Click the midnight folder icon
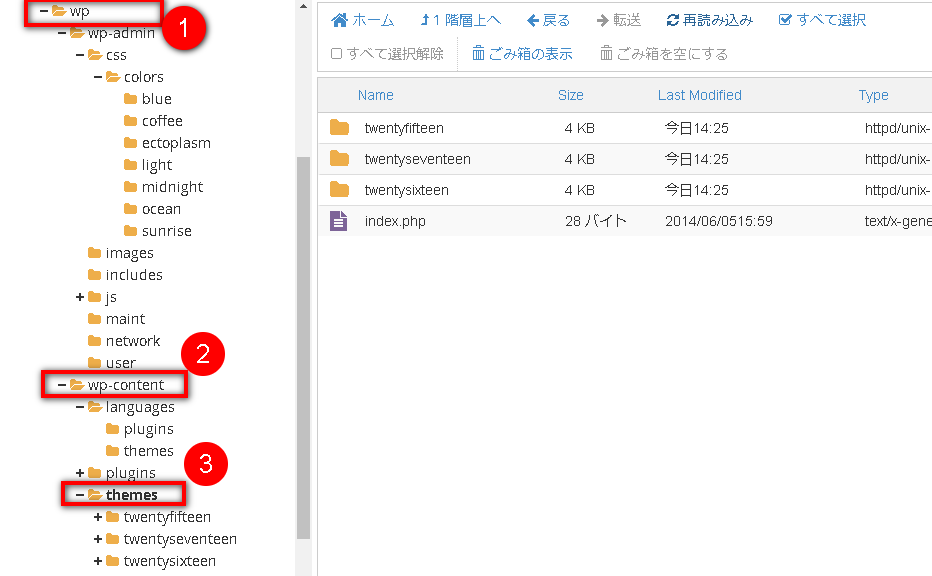 [131, 187]
